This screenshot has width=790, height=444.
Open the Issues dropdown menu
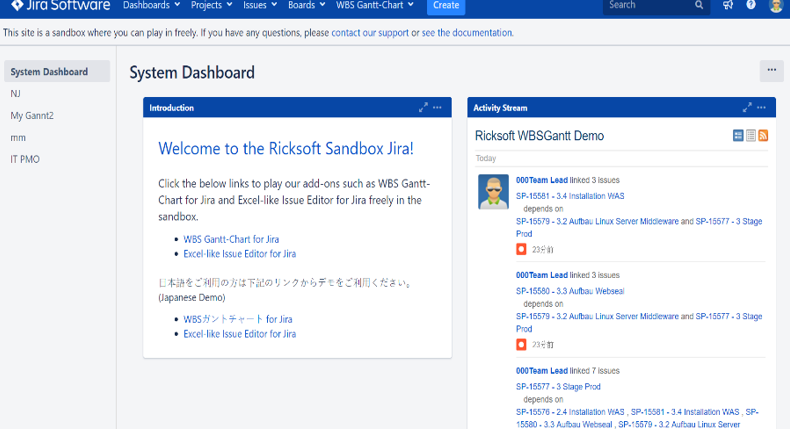(260, 5)
